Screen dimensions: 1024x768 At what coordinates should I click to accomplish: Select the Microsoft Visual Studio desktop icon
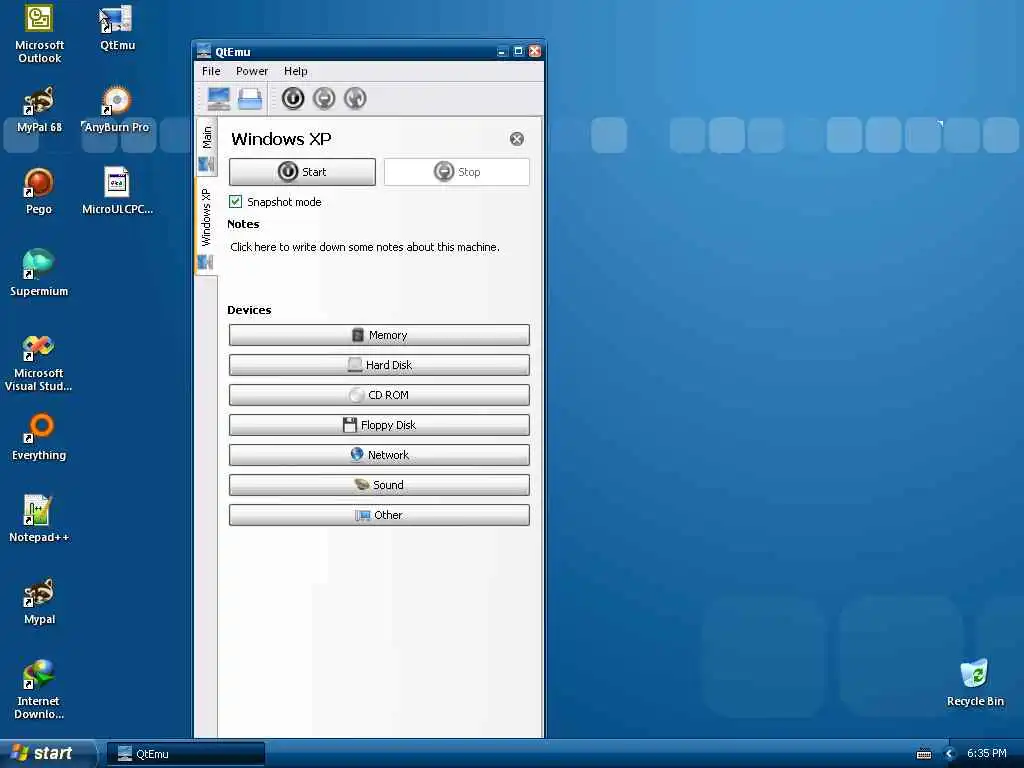click(x=39, y=362)
